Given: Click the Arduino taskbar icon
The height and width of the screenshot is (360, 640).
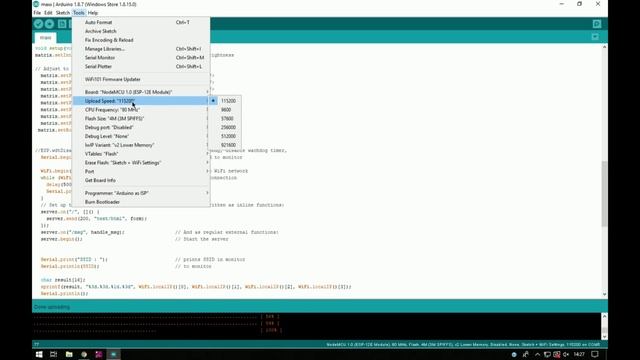Looking at the screenshot, I should pos(113,354).
